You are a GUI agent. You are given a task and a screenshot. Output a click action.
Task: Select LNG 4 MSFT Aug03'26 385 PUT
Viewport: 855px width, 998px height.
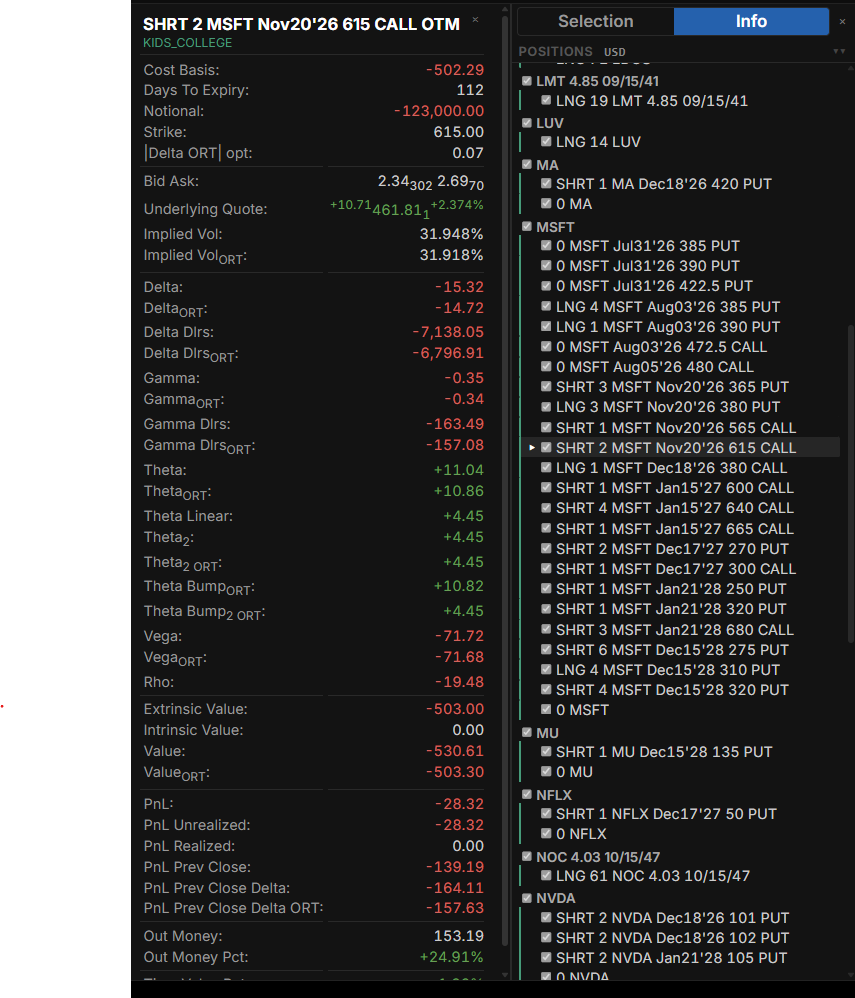pos(668,307)
